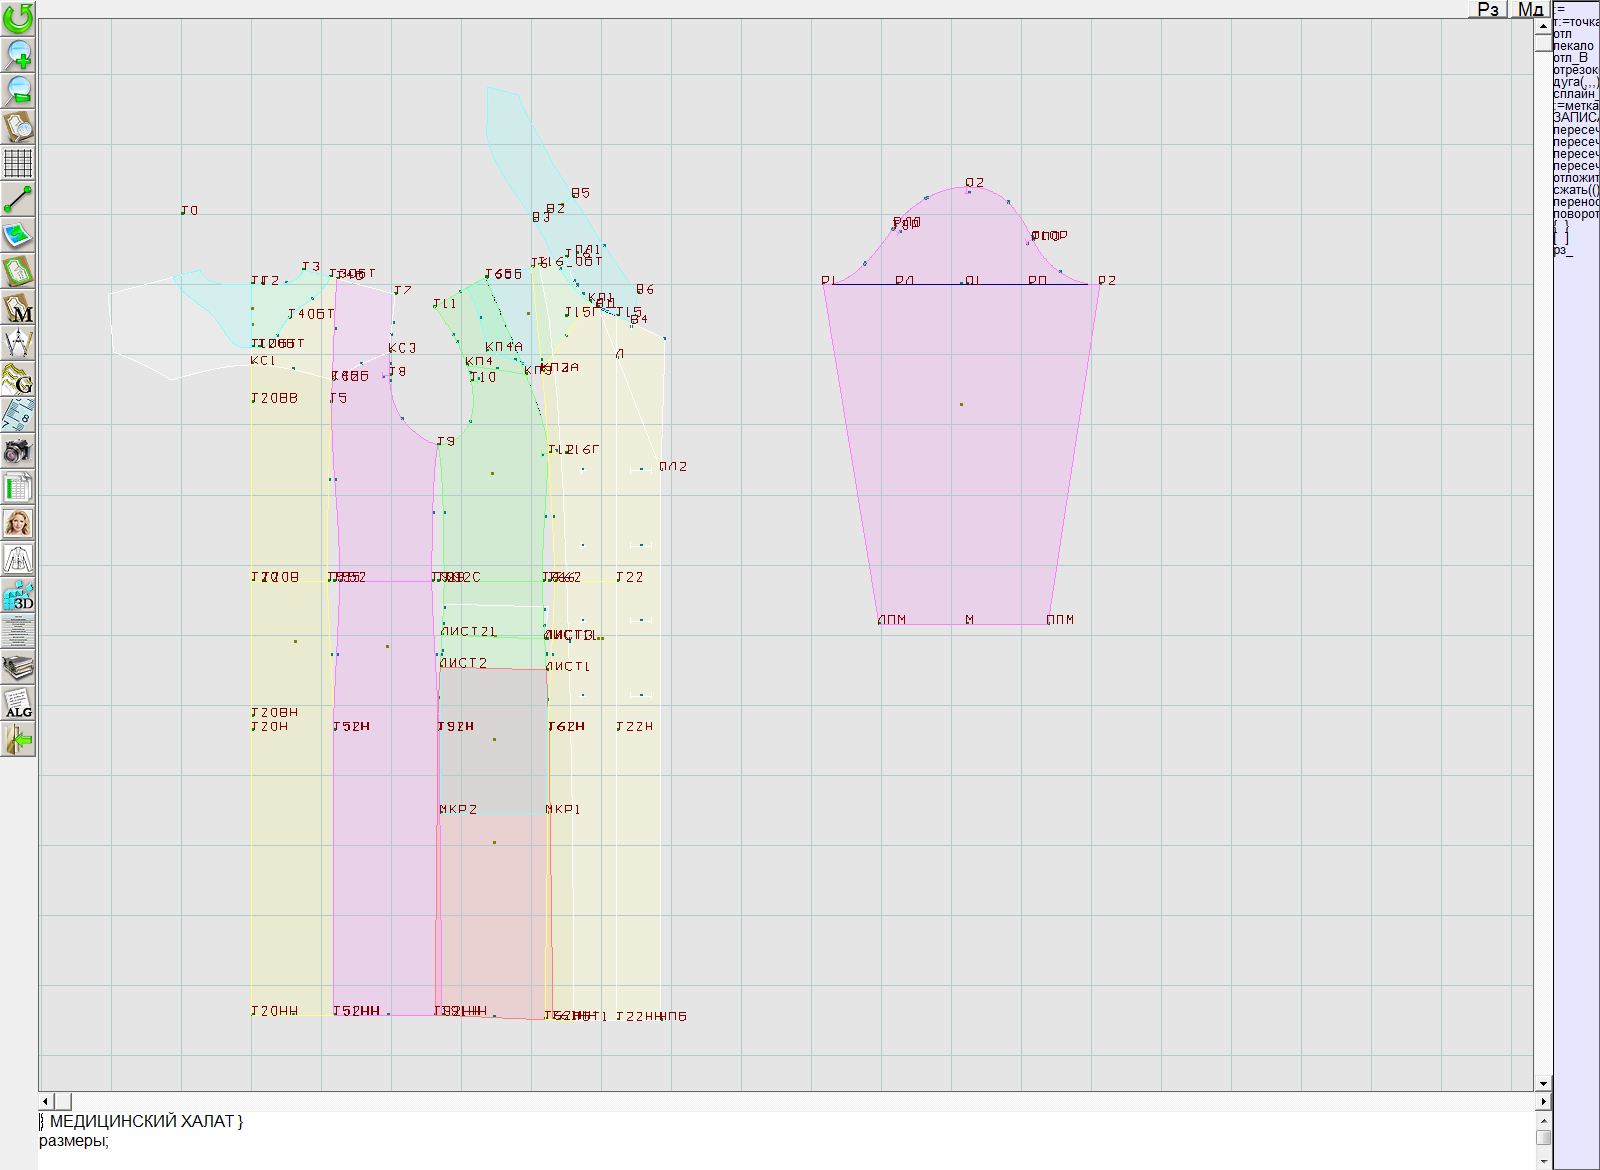
Task: Click the Мд button
Action: click(1530, 9)
